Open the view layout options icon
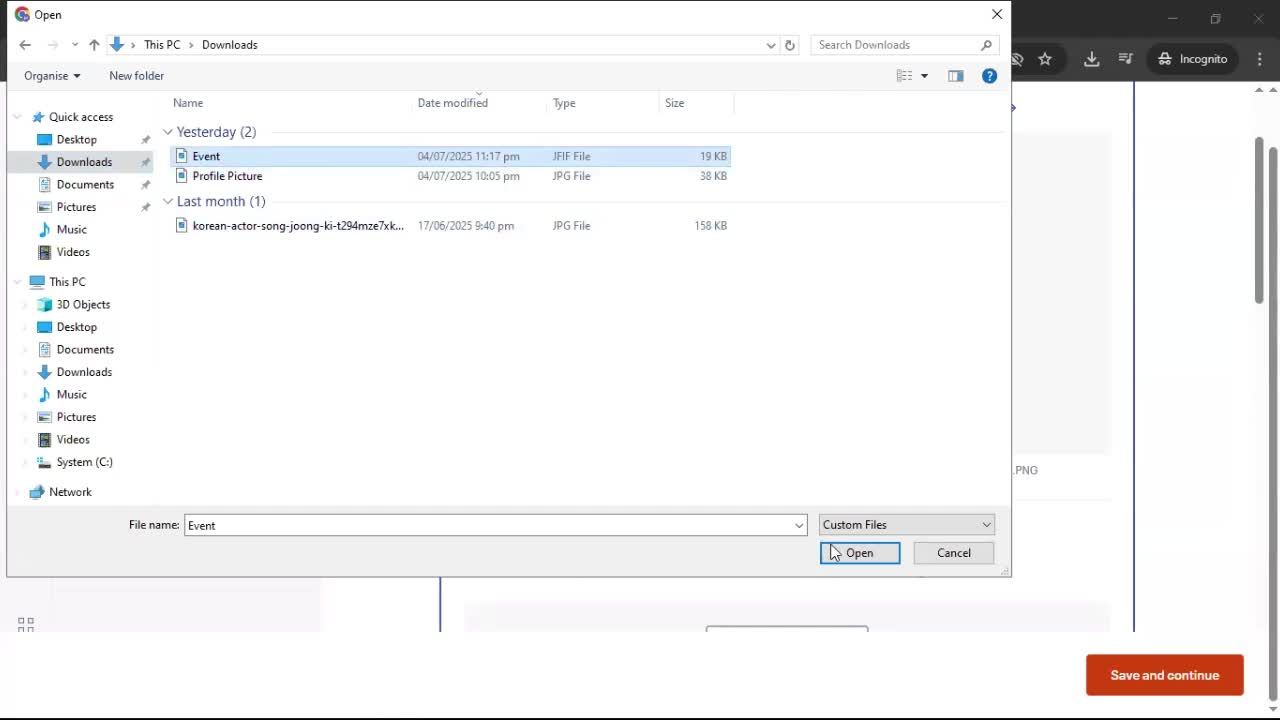1280x720 pixels. 904,76
